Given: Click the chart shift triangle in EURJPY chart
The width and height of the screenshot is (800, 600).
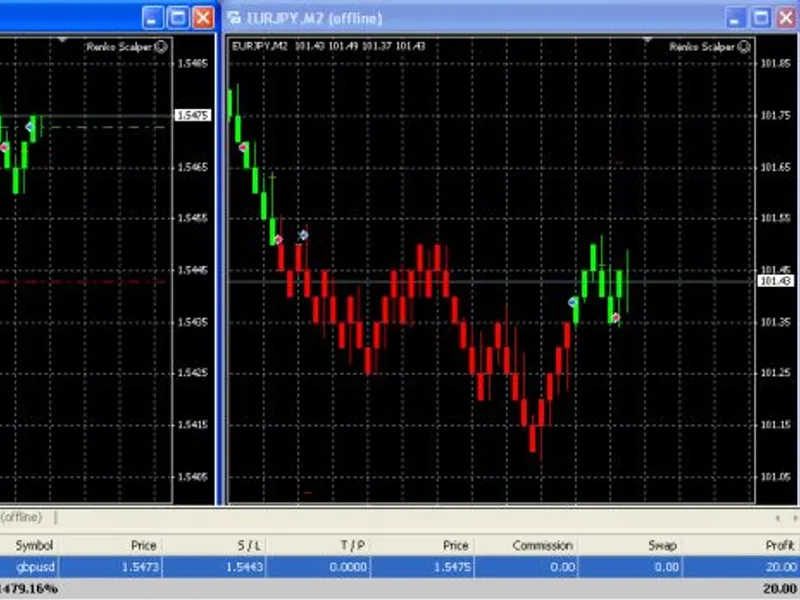Looking at the screenshot, I should [x=647, y=39].
